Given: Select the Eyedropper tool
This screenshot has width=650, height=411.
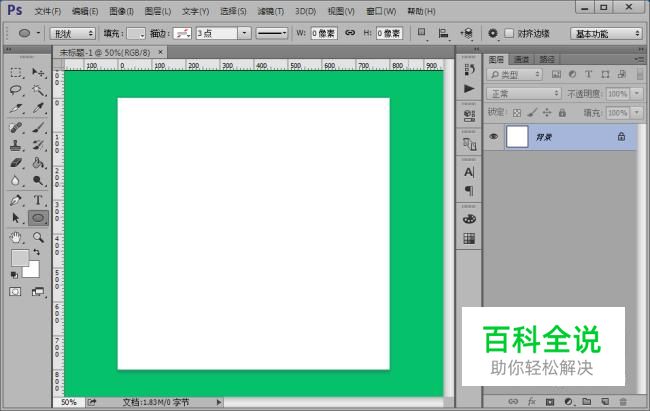Looking at the screenshot, I should (x=38, y=108).
